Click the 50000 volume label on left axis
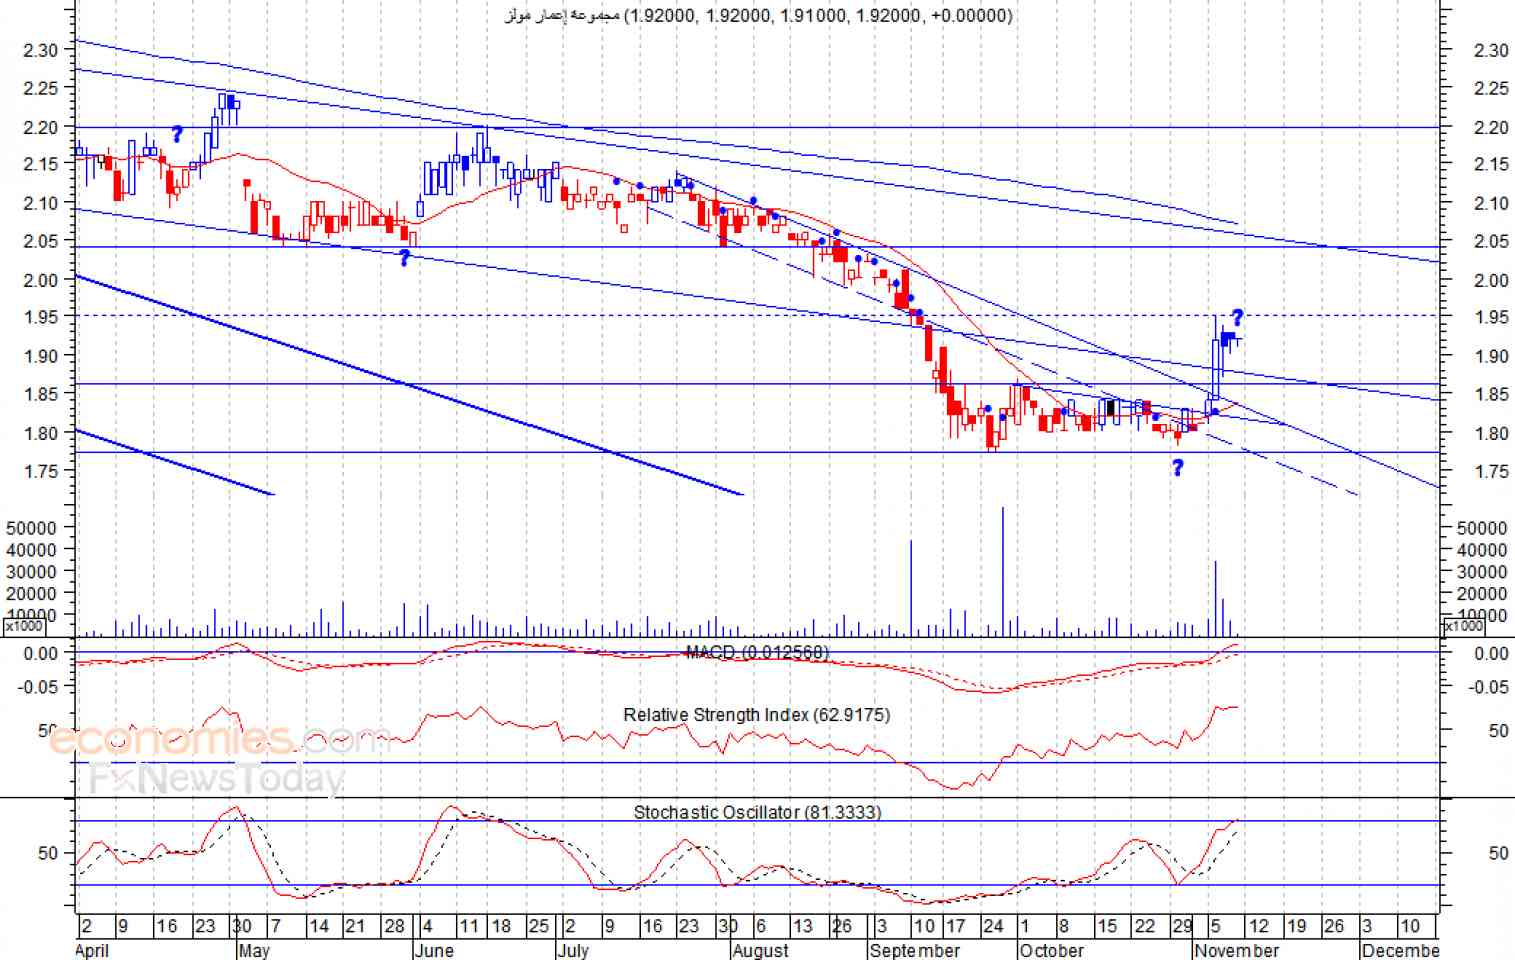Screen dimensions: 1515x960 [x=32, y=527]
